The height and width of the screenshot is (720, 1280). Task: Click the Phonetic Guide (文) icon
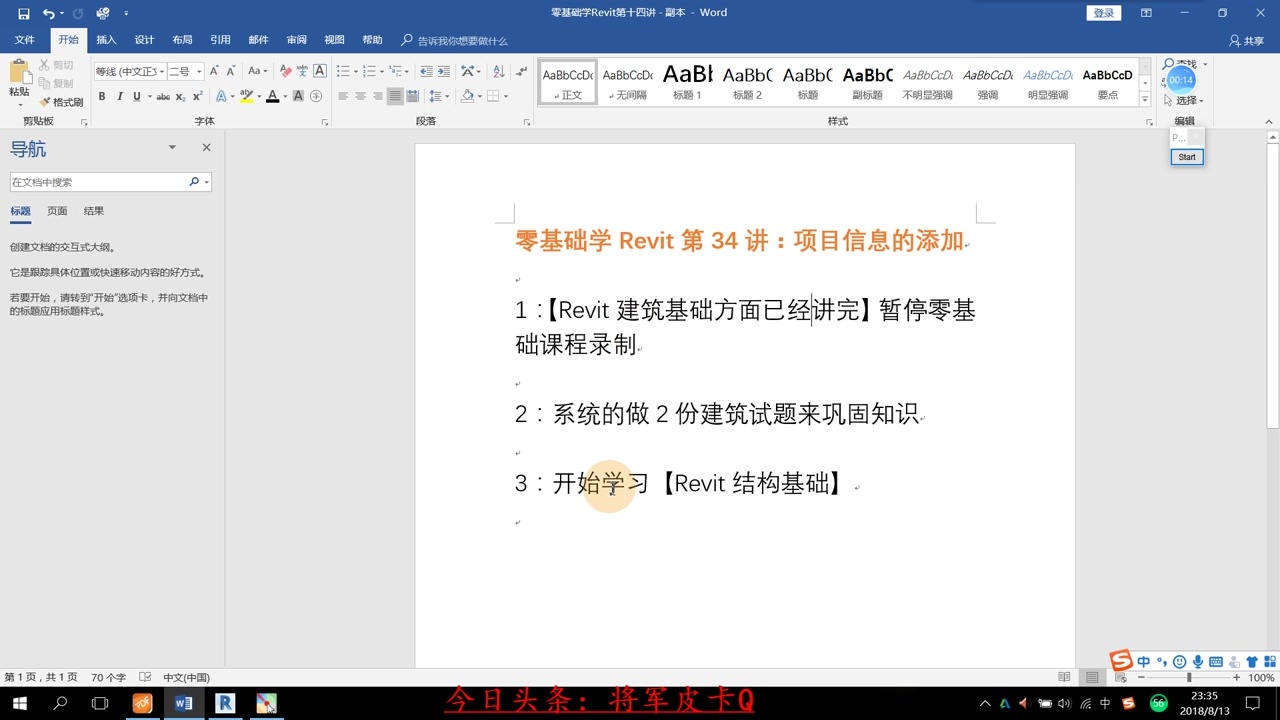pyautogui.click(x=302, y=71)
